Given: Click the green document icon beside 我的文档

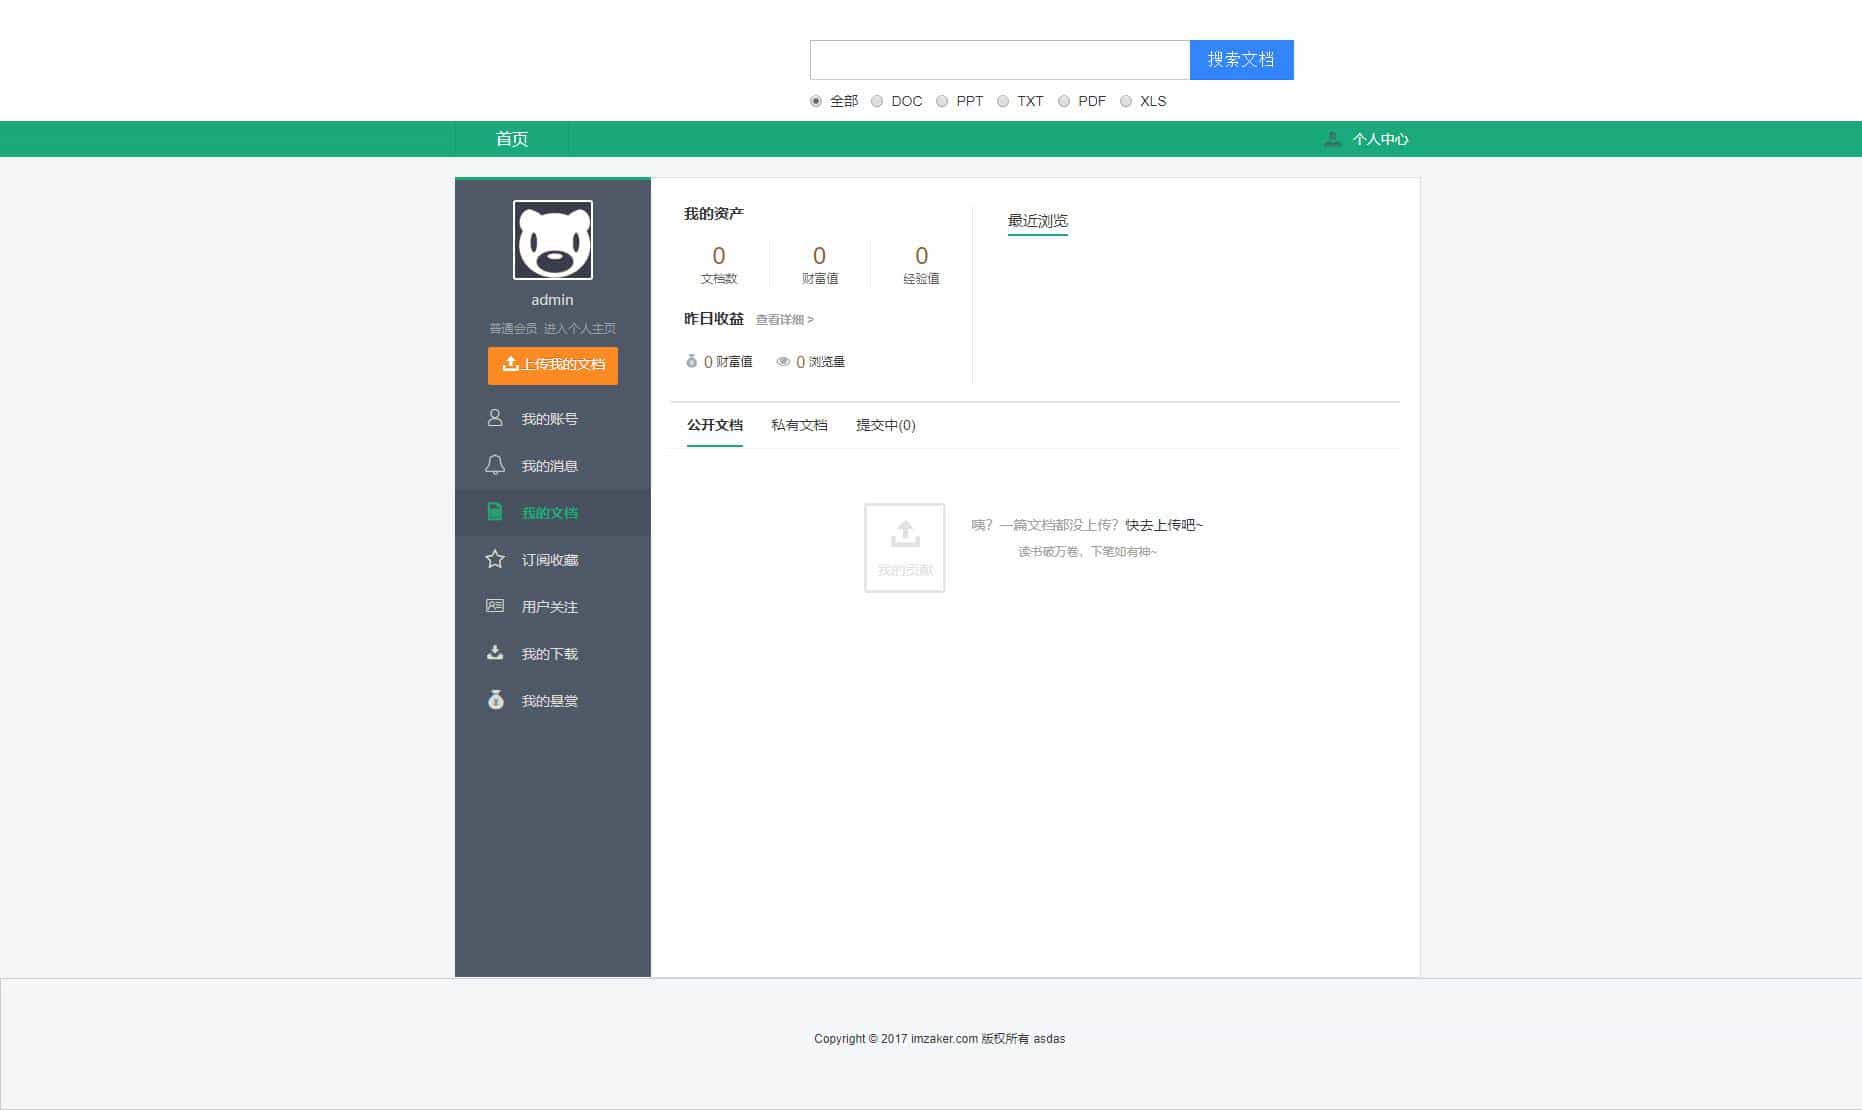Looking at the screenshot, I should point(494,512).
